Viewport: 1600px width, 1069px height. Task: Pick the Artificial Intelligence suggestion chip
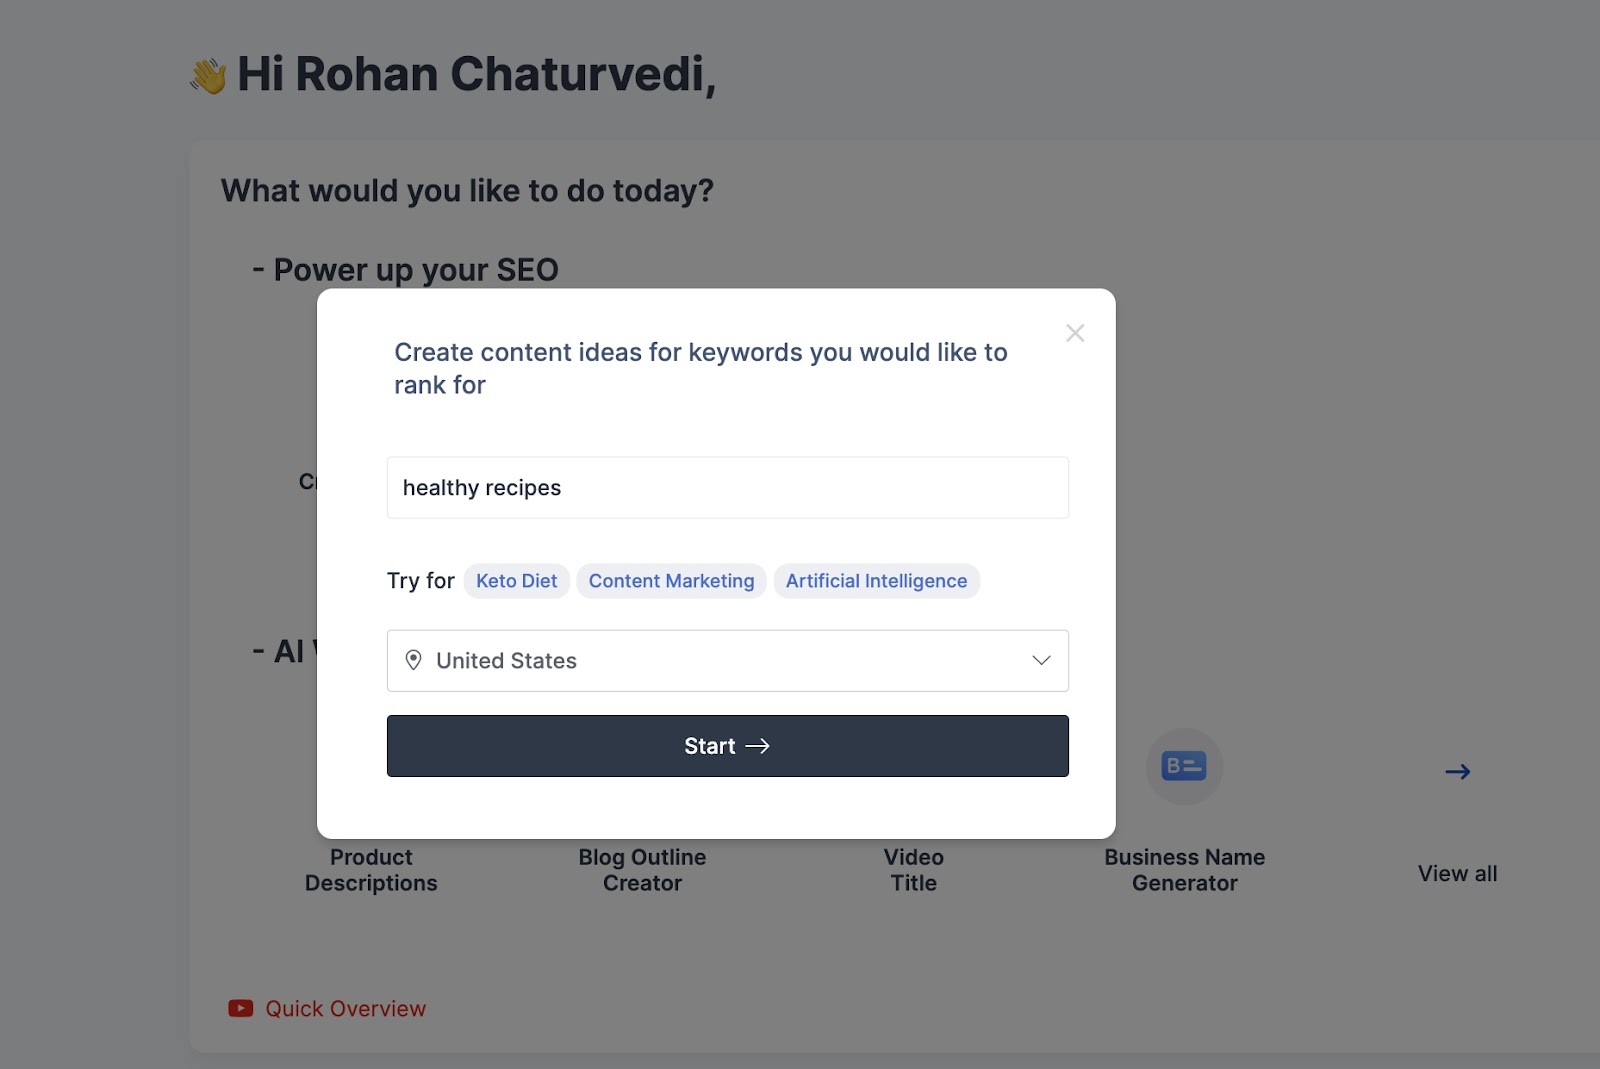(x=876, y=581)
